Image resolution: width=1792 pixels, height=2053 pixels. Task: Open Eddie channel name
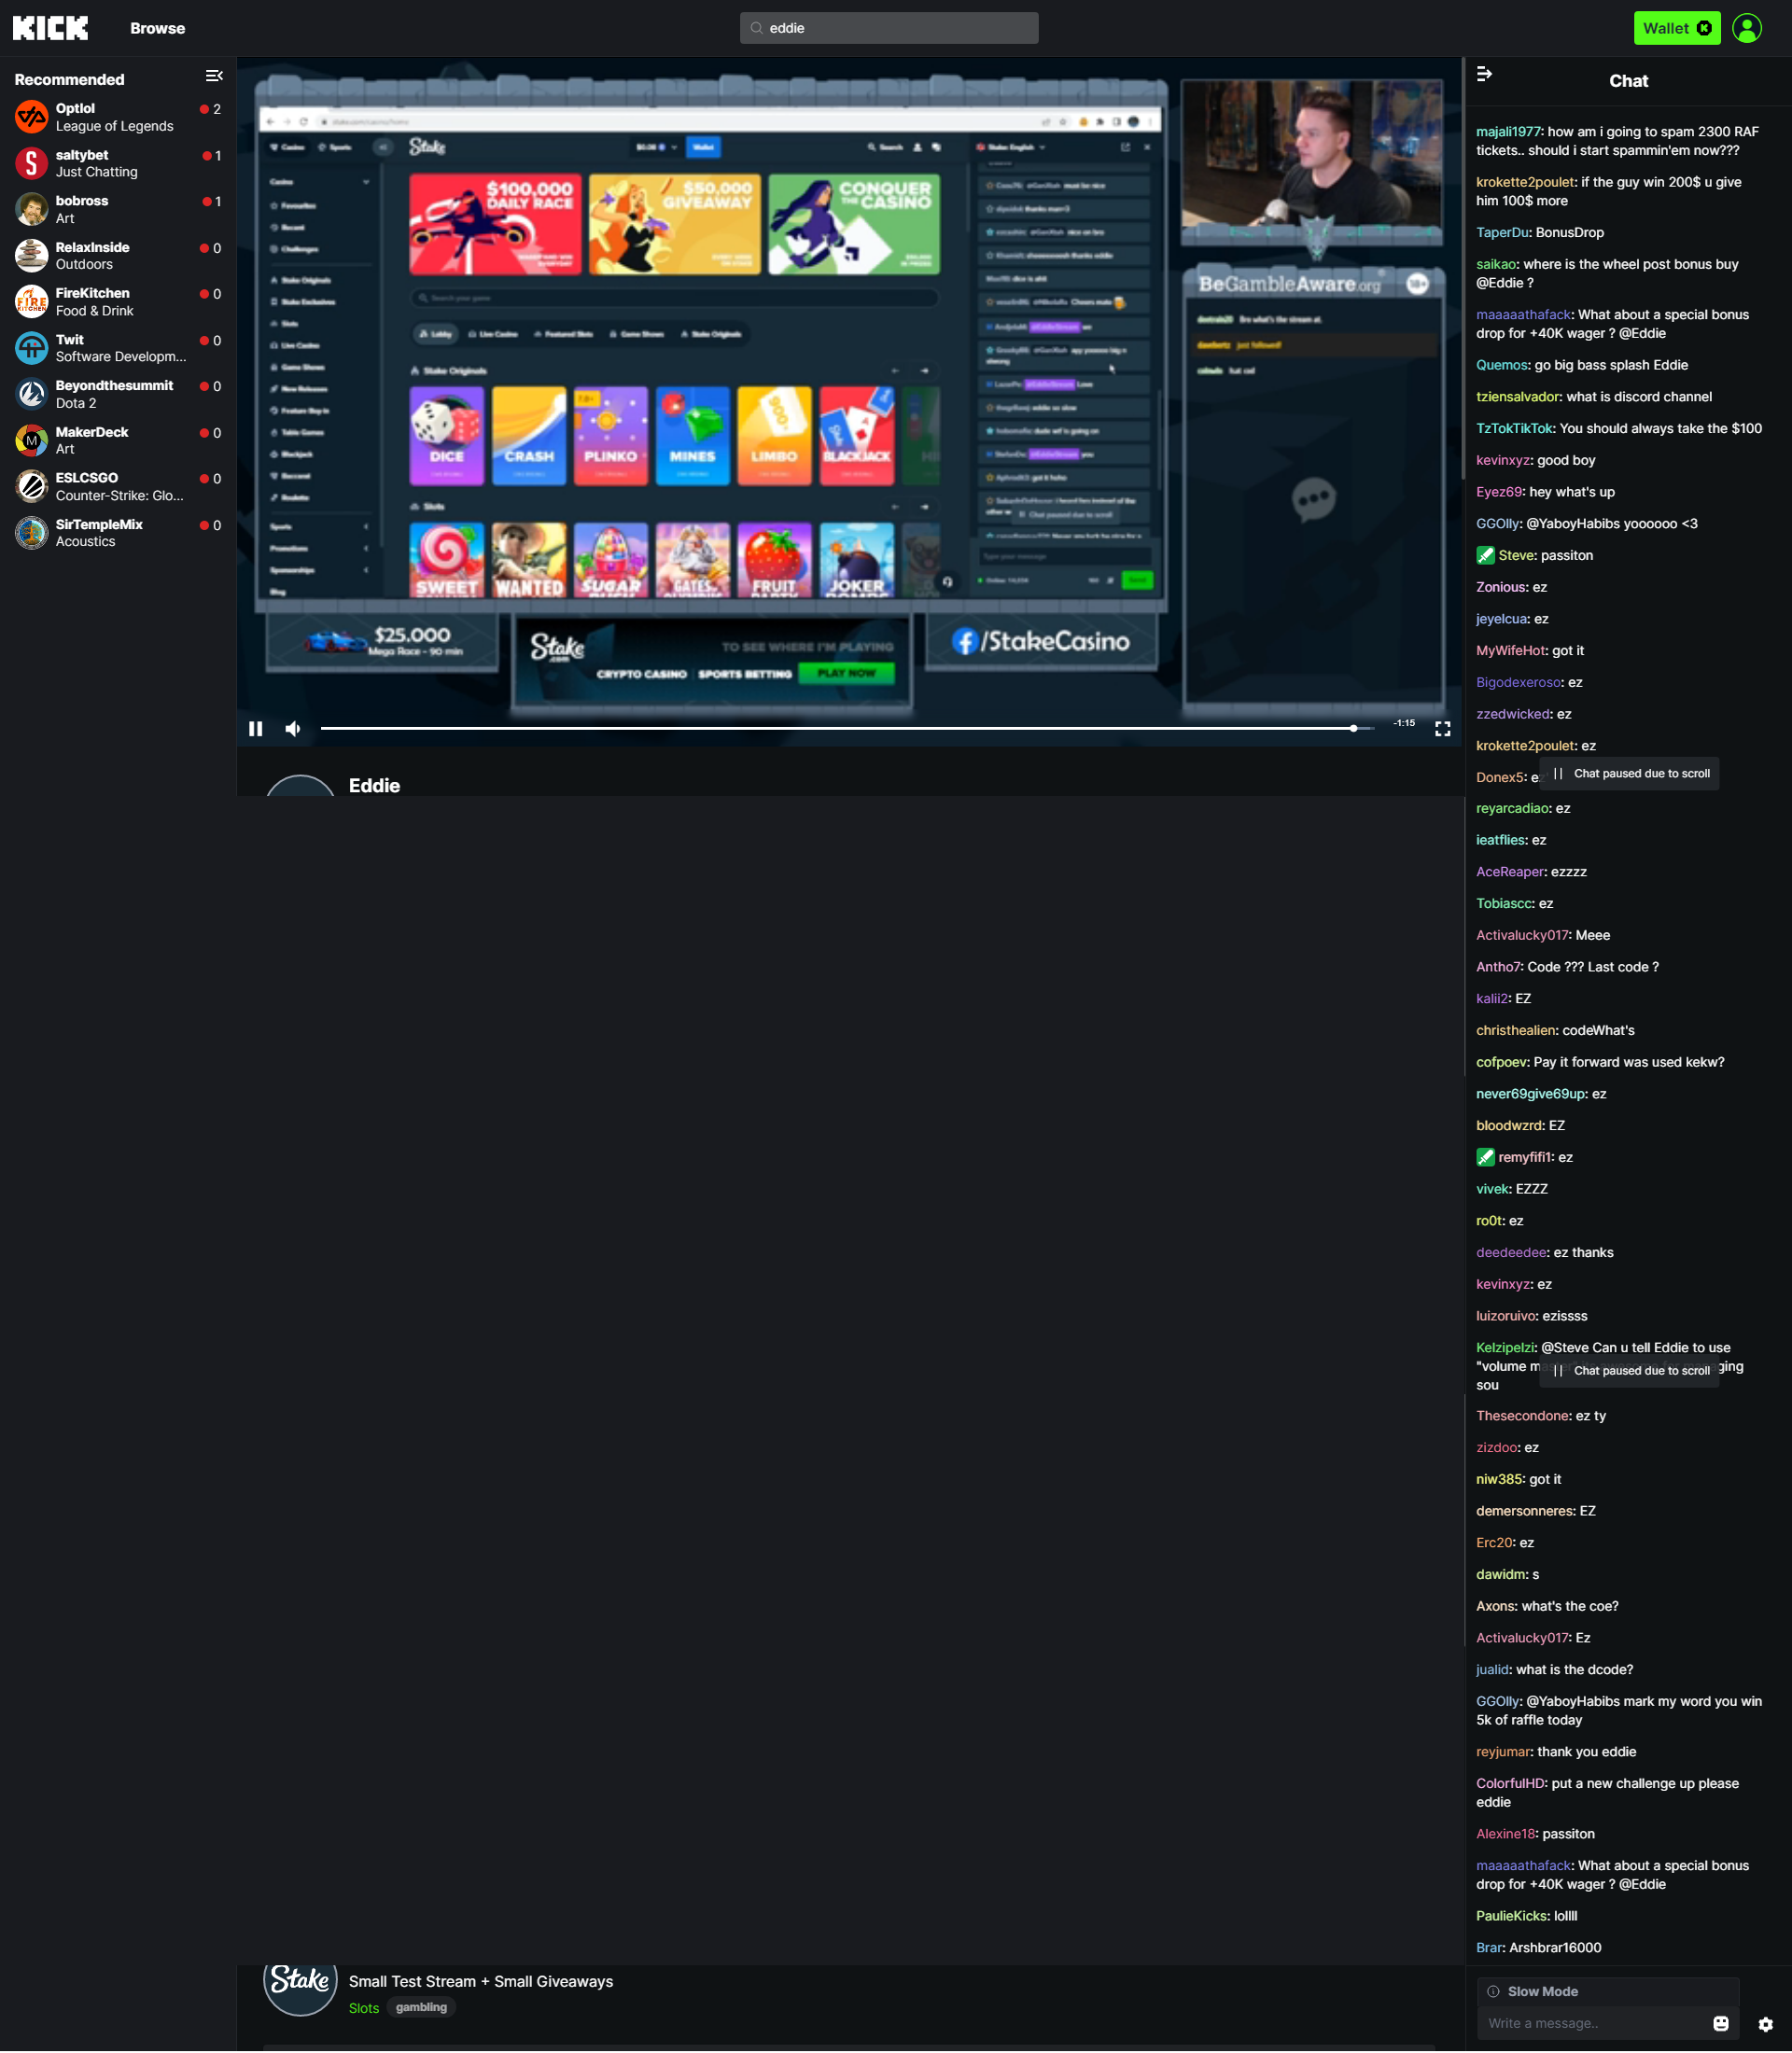click(374, 786)
